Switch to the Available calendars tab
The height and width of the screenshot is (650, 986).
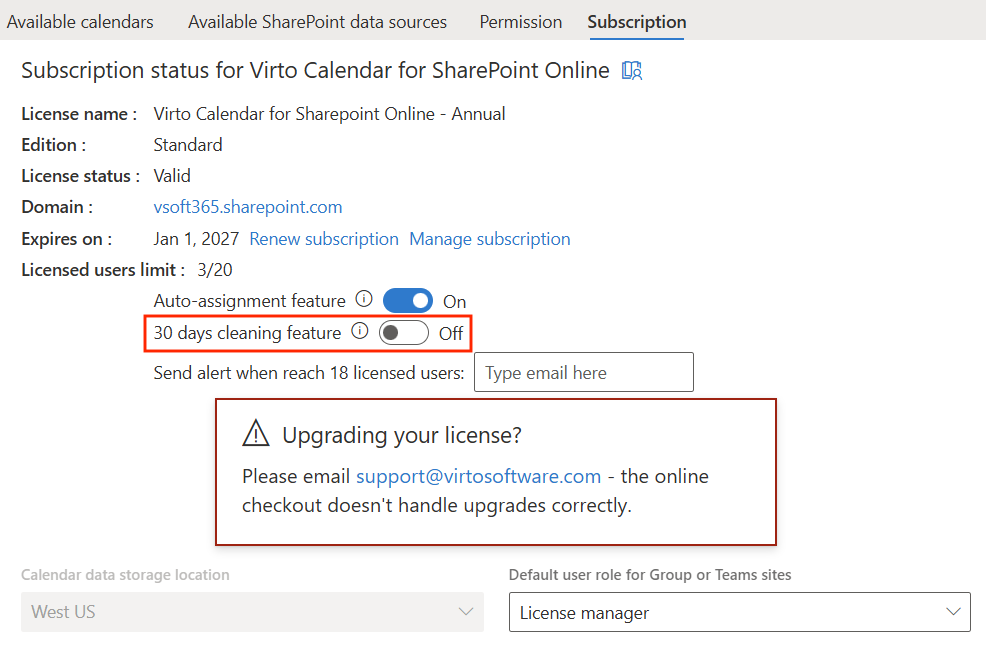(x=81, y=21)
